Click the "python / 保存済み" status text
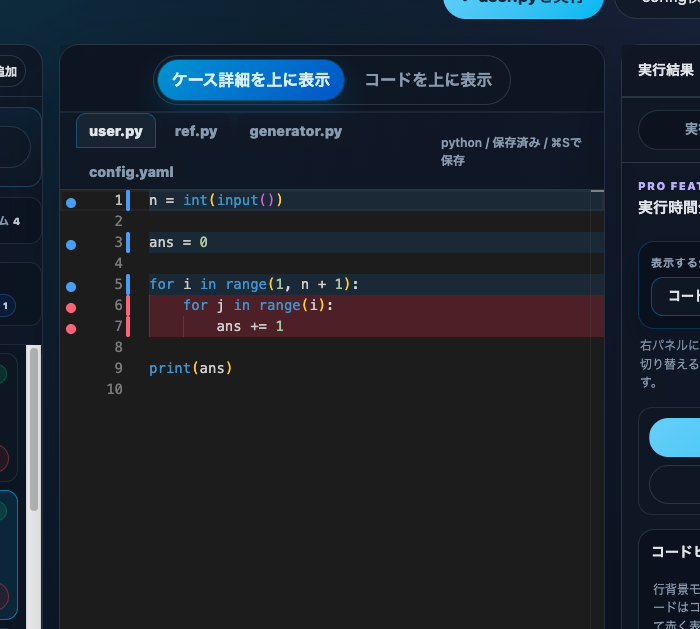The width and height of the screenshot is (700, 629). point(511,151)
